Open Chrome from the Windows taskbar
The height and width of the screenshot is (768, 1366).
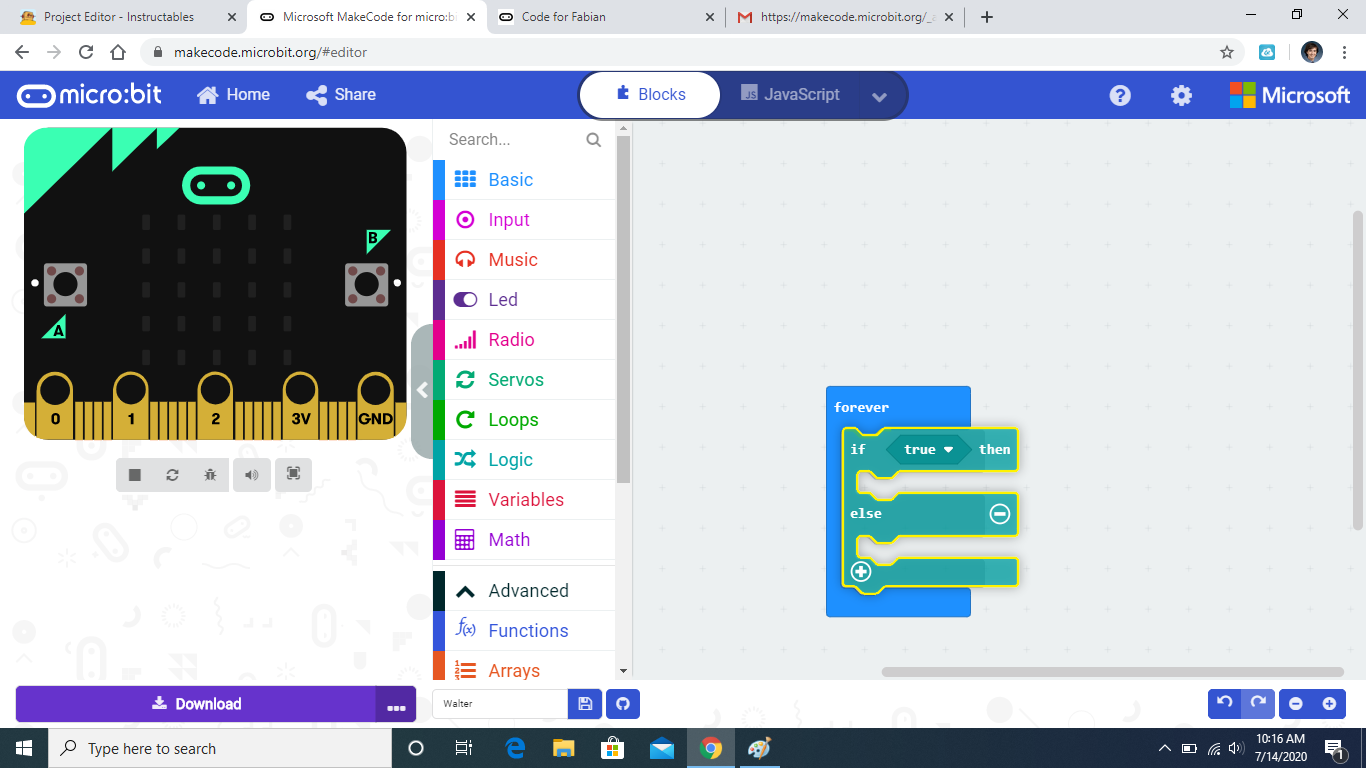(711, 748)
